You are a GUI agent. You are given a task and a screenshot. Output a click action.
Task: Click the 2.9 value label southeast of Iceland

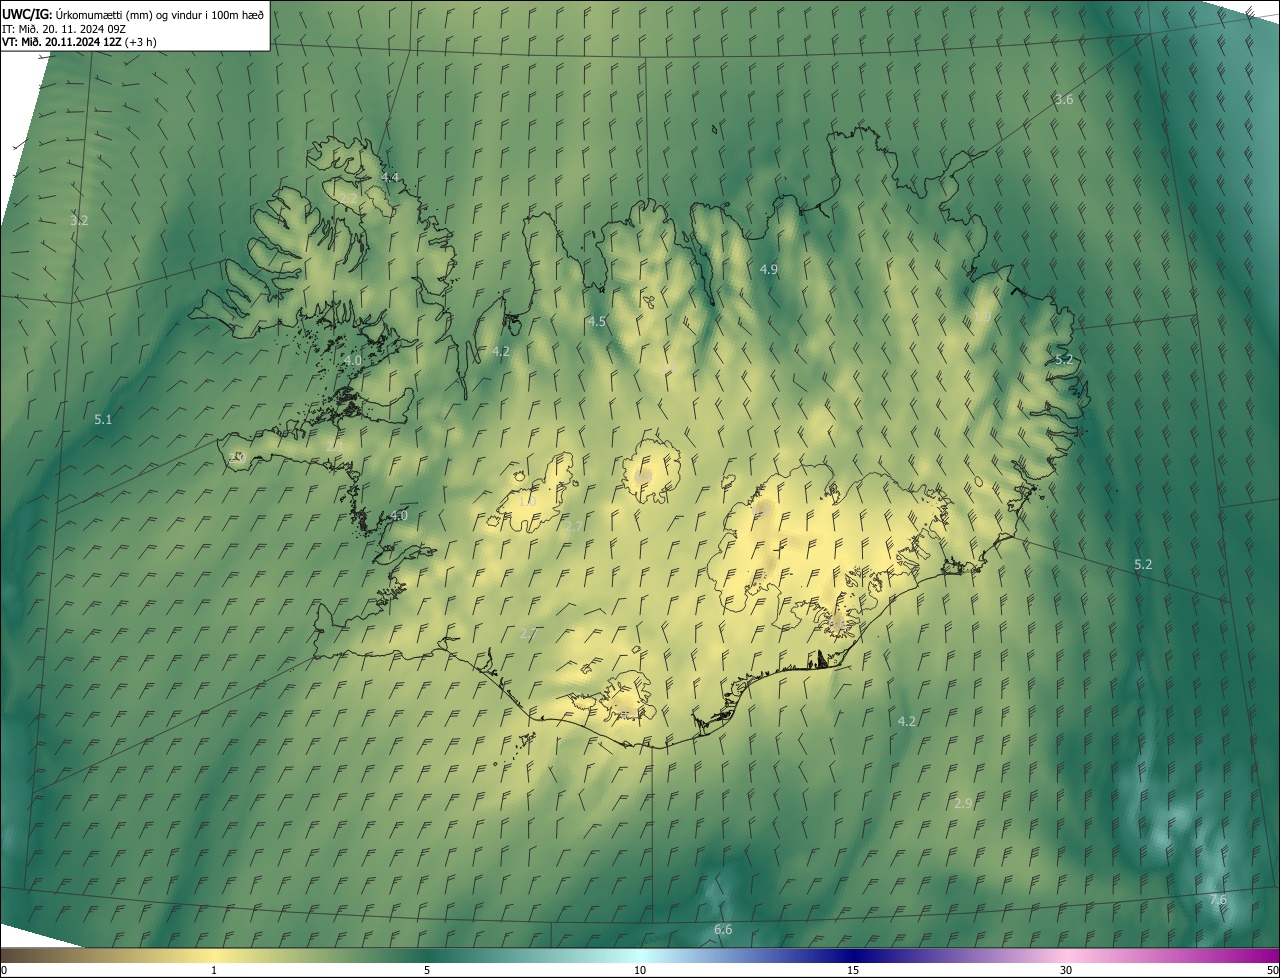[963, 803]
